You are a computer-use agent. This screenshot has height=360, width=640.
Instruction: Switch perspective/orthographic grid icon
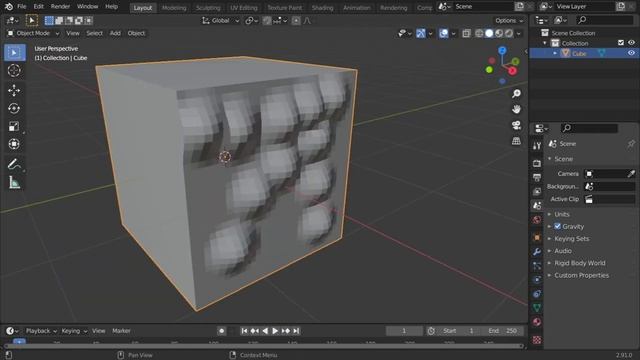(516, 141)
